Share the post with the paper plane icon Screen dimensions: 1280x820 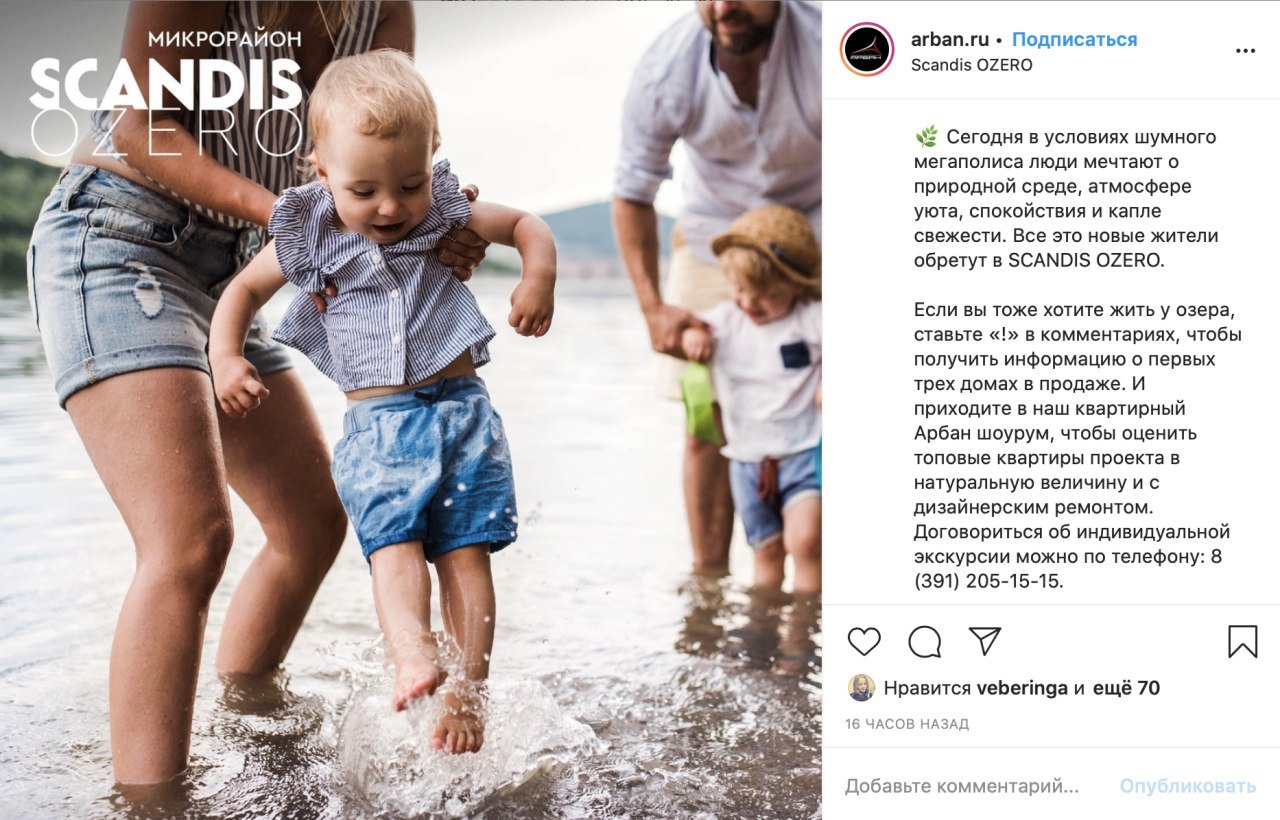point(985,641)
